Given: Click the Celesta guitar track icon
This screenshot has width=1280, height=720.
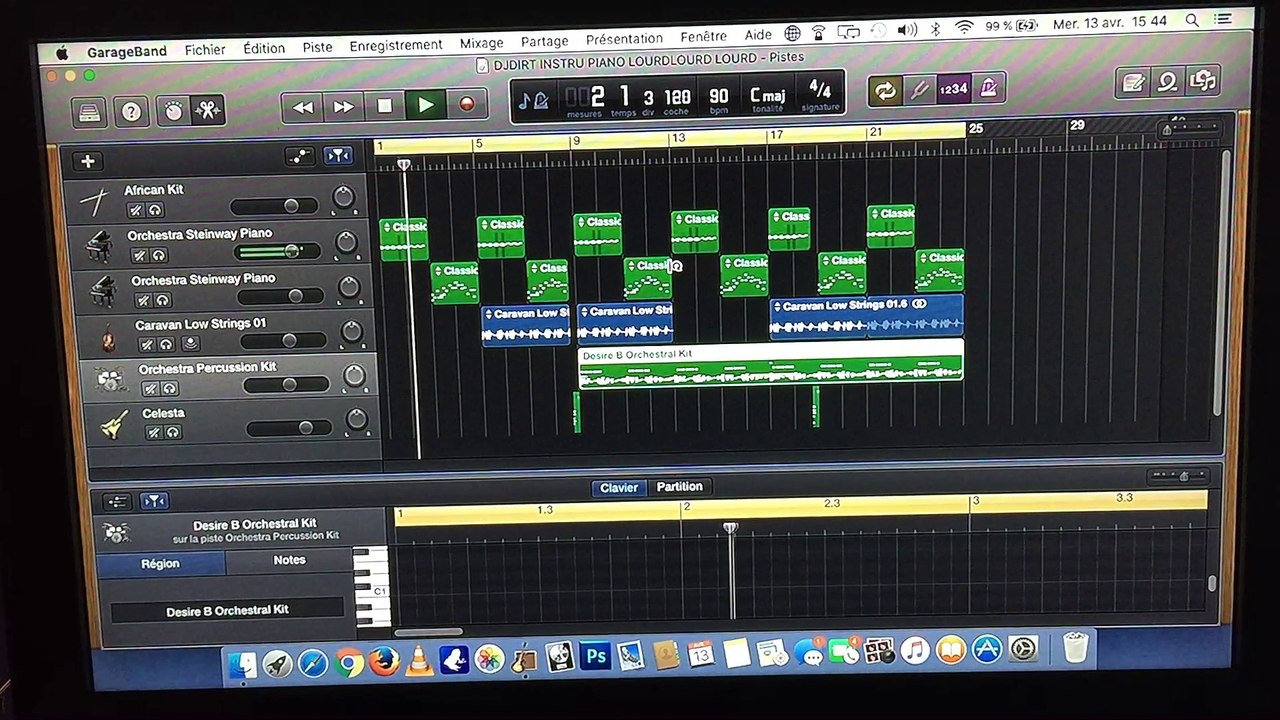Looking at the screenshot, I should 114,424.
